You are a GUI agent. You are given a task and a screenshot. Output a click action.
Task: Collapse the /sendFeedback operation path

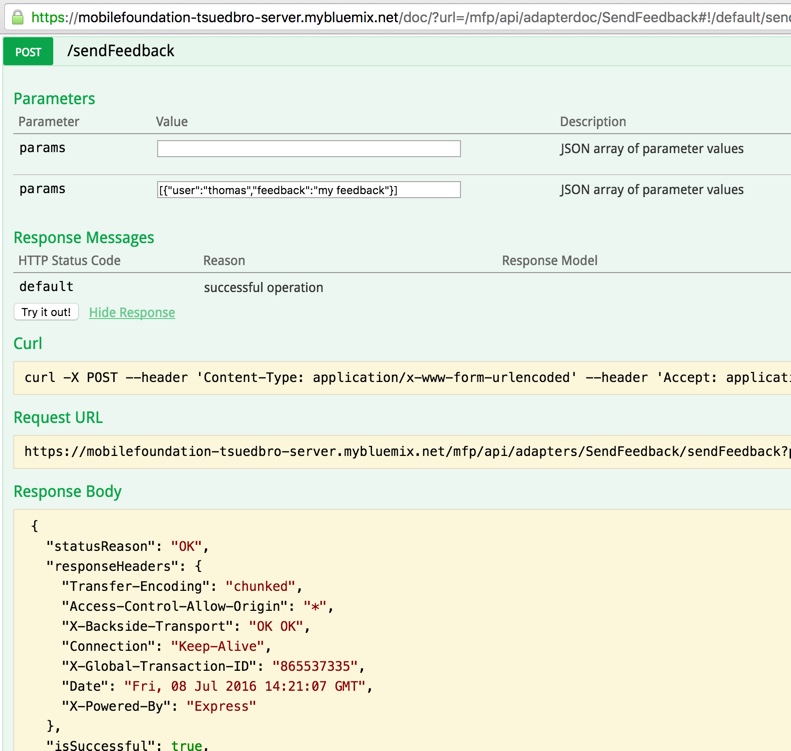[121, 51]
